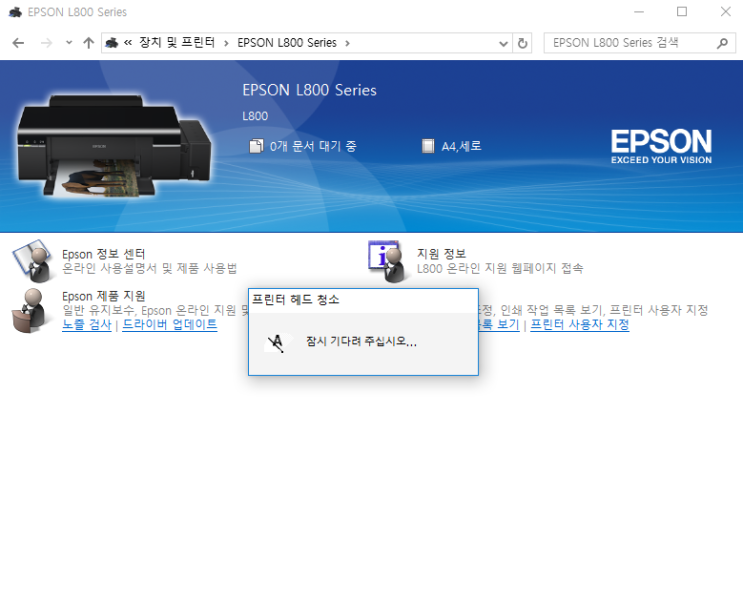The height and width of the screenshot is (600, 743).
Task: Maximize the EPSON L800 Series window
Action: (x=682, y=12)
